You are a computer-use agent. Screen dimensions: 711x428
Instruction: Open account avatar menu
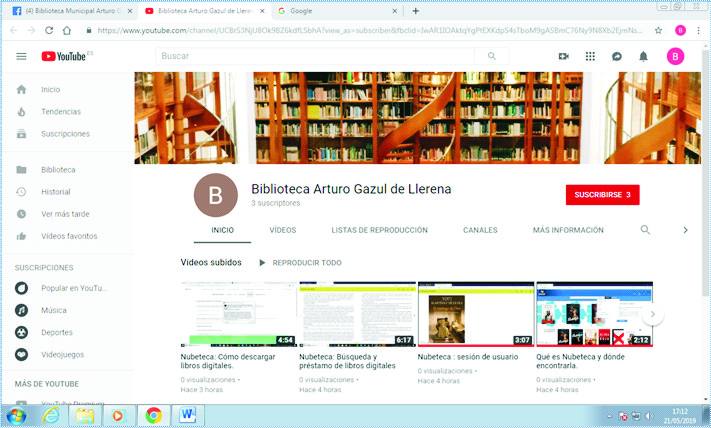tap(675, 57)
